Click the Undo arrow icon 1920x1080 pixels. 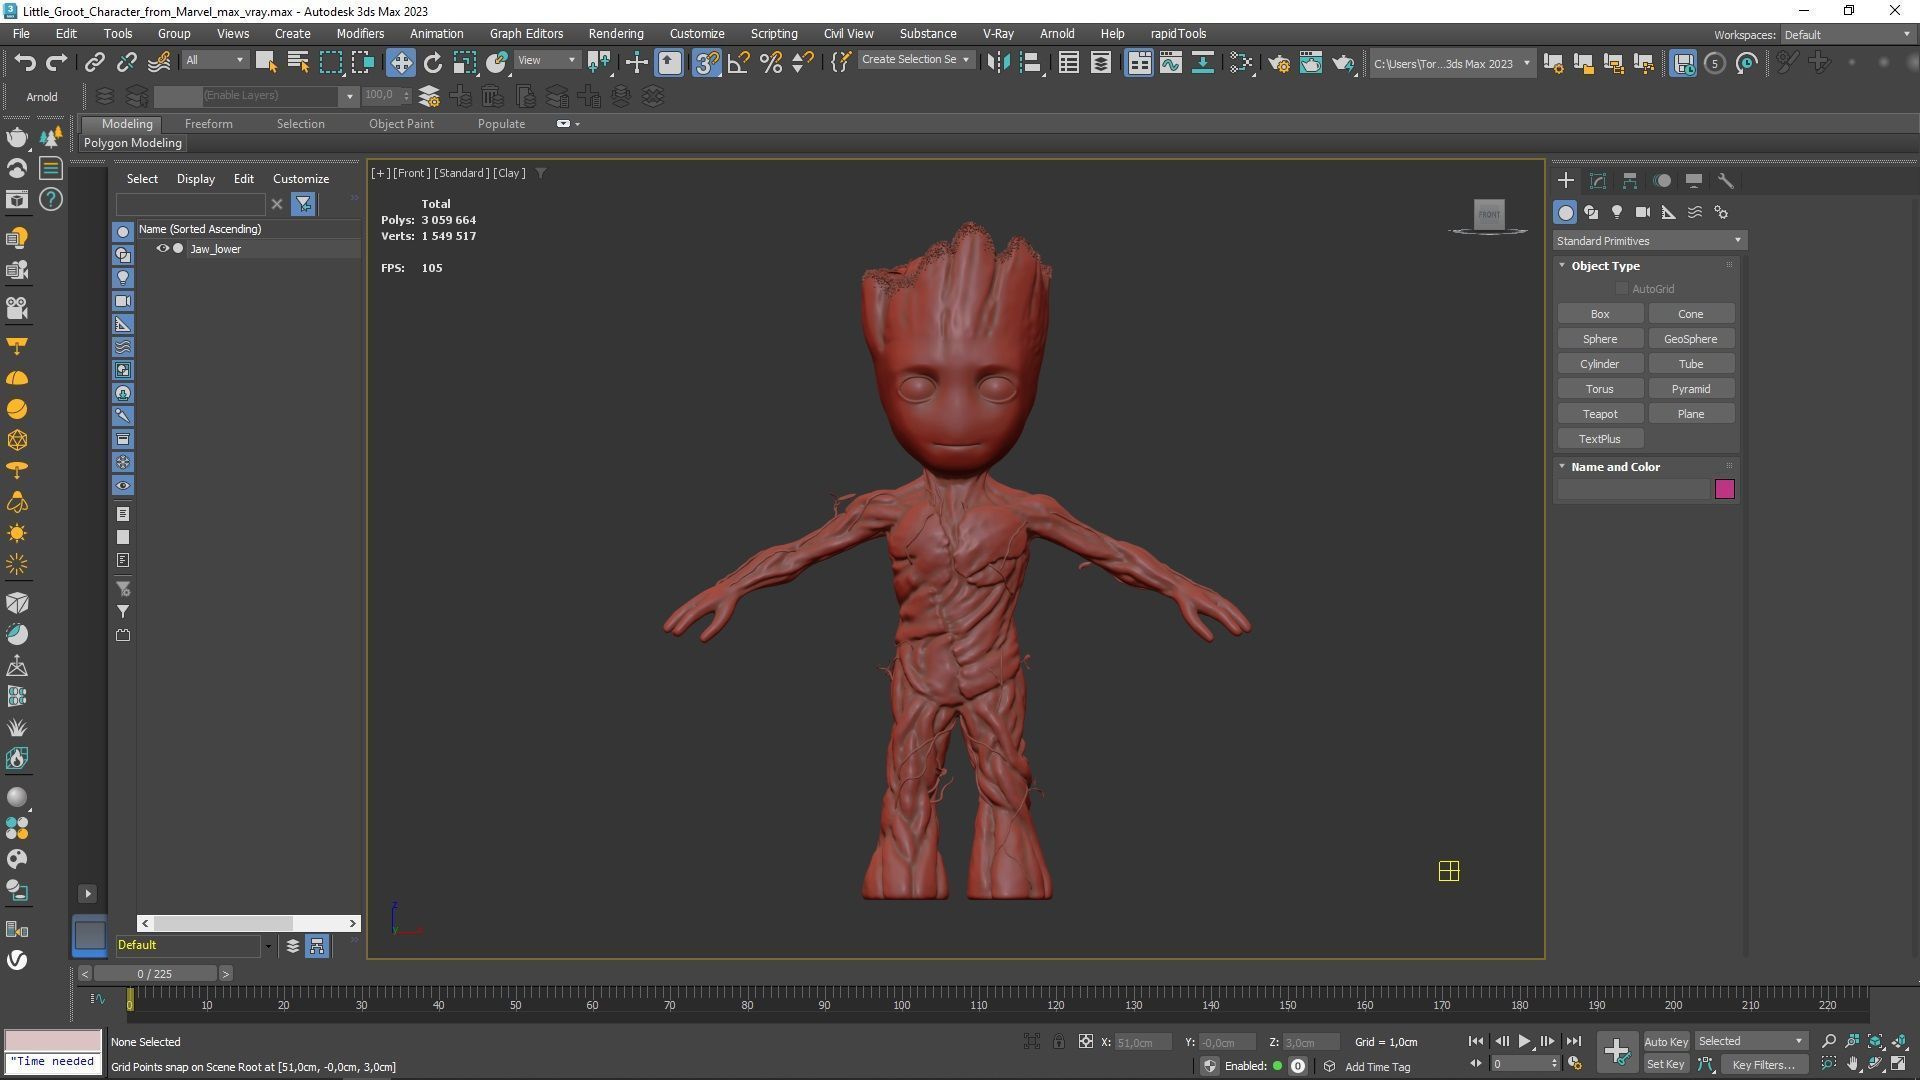click(25, 62)
